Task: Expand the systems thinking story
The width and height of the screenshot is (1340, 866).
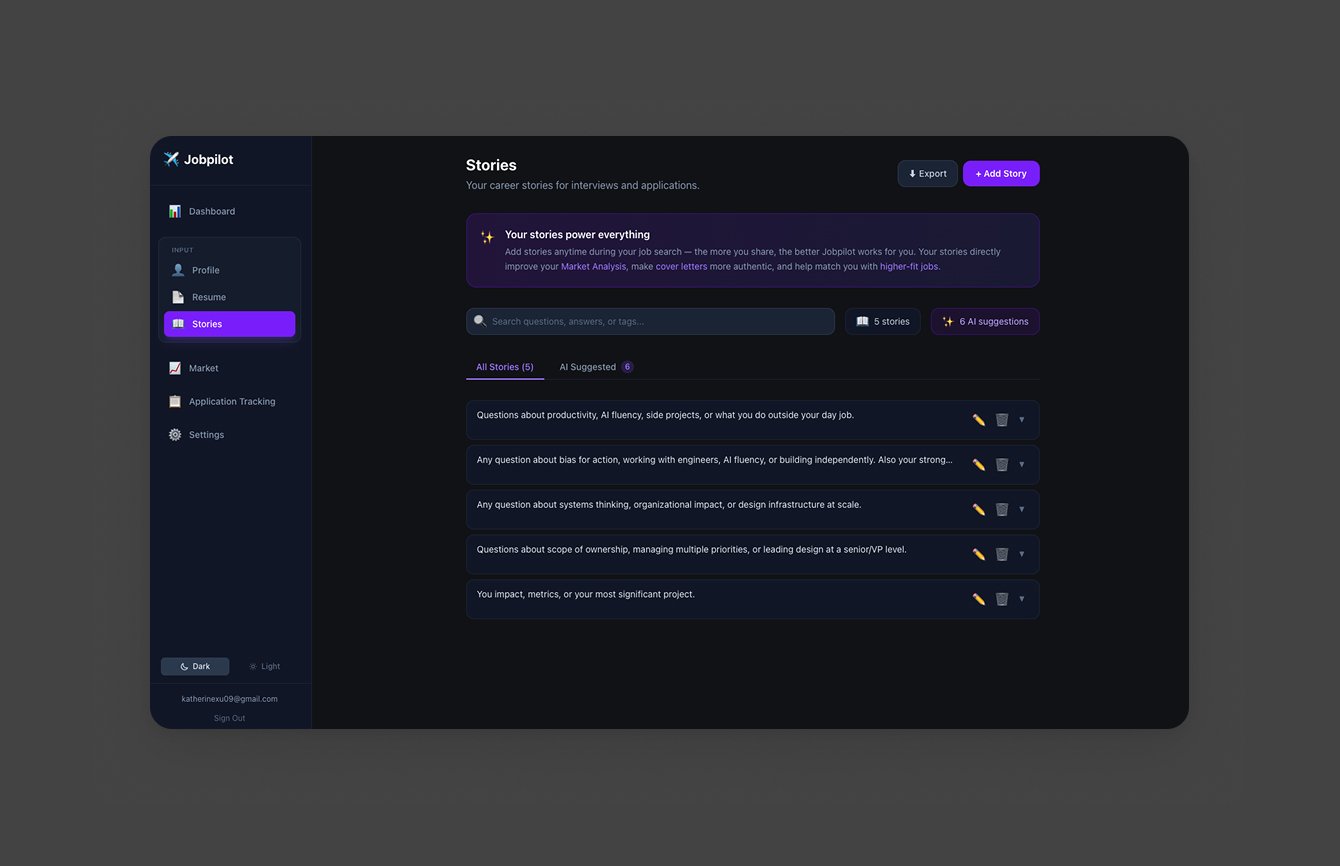Action: (x=1022, y=510)
